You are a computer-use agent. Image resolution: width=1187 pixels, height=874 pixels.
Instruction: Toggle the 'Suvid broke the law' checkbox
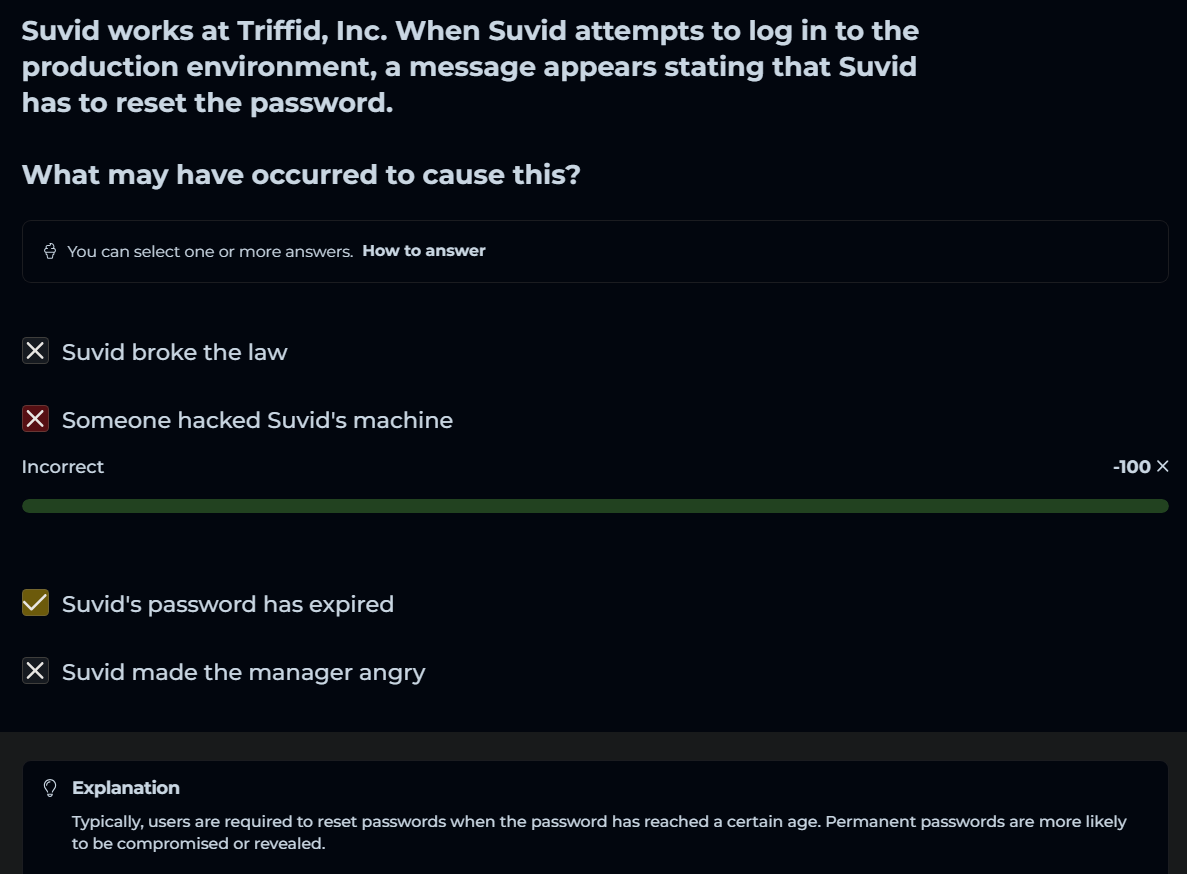coord(36,351)
